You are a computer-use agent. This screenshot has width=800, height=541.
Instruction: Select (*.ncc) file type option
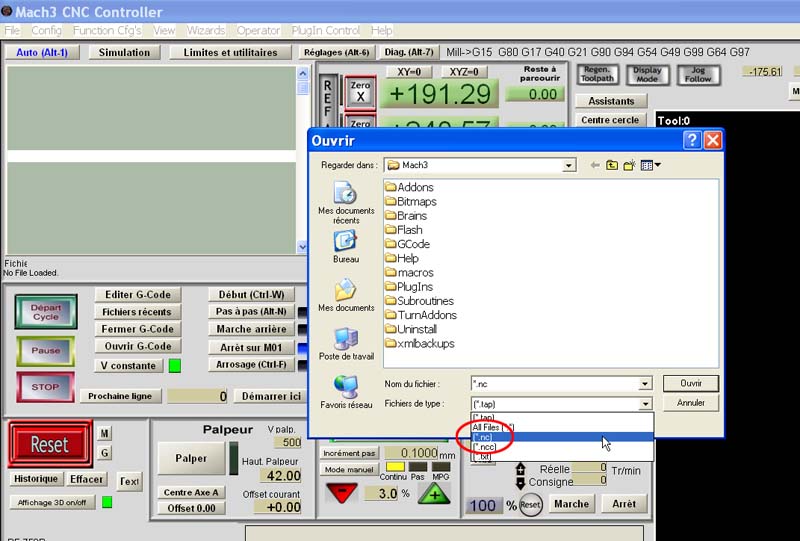[x=562, y=447]
